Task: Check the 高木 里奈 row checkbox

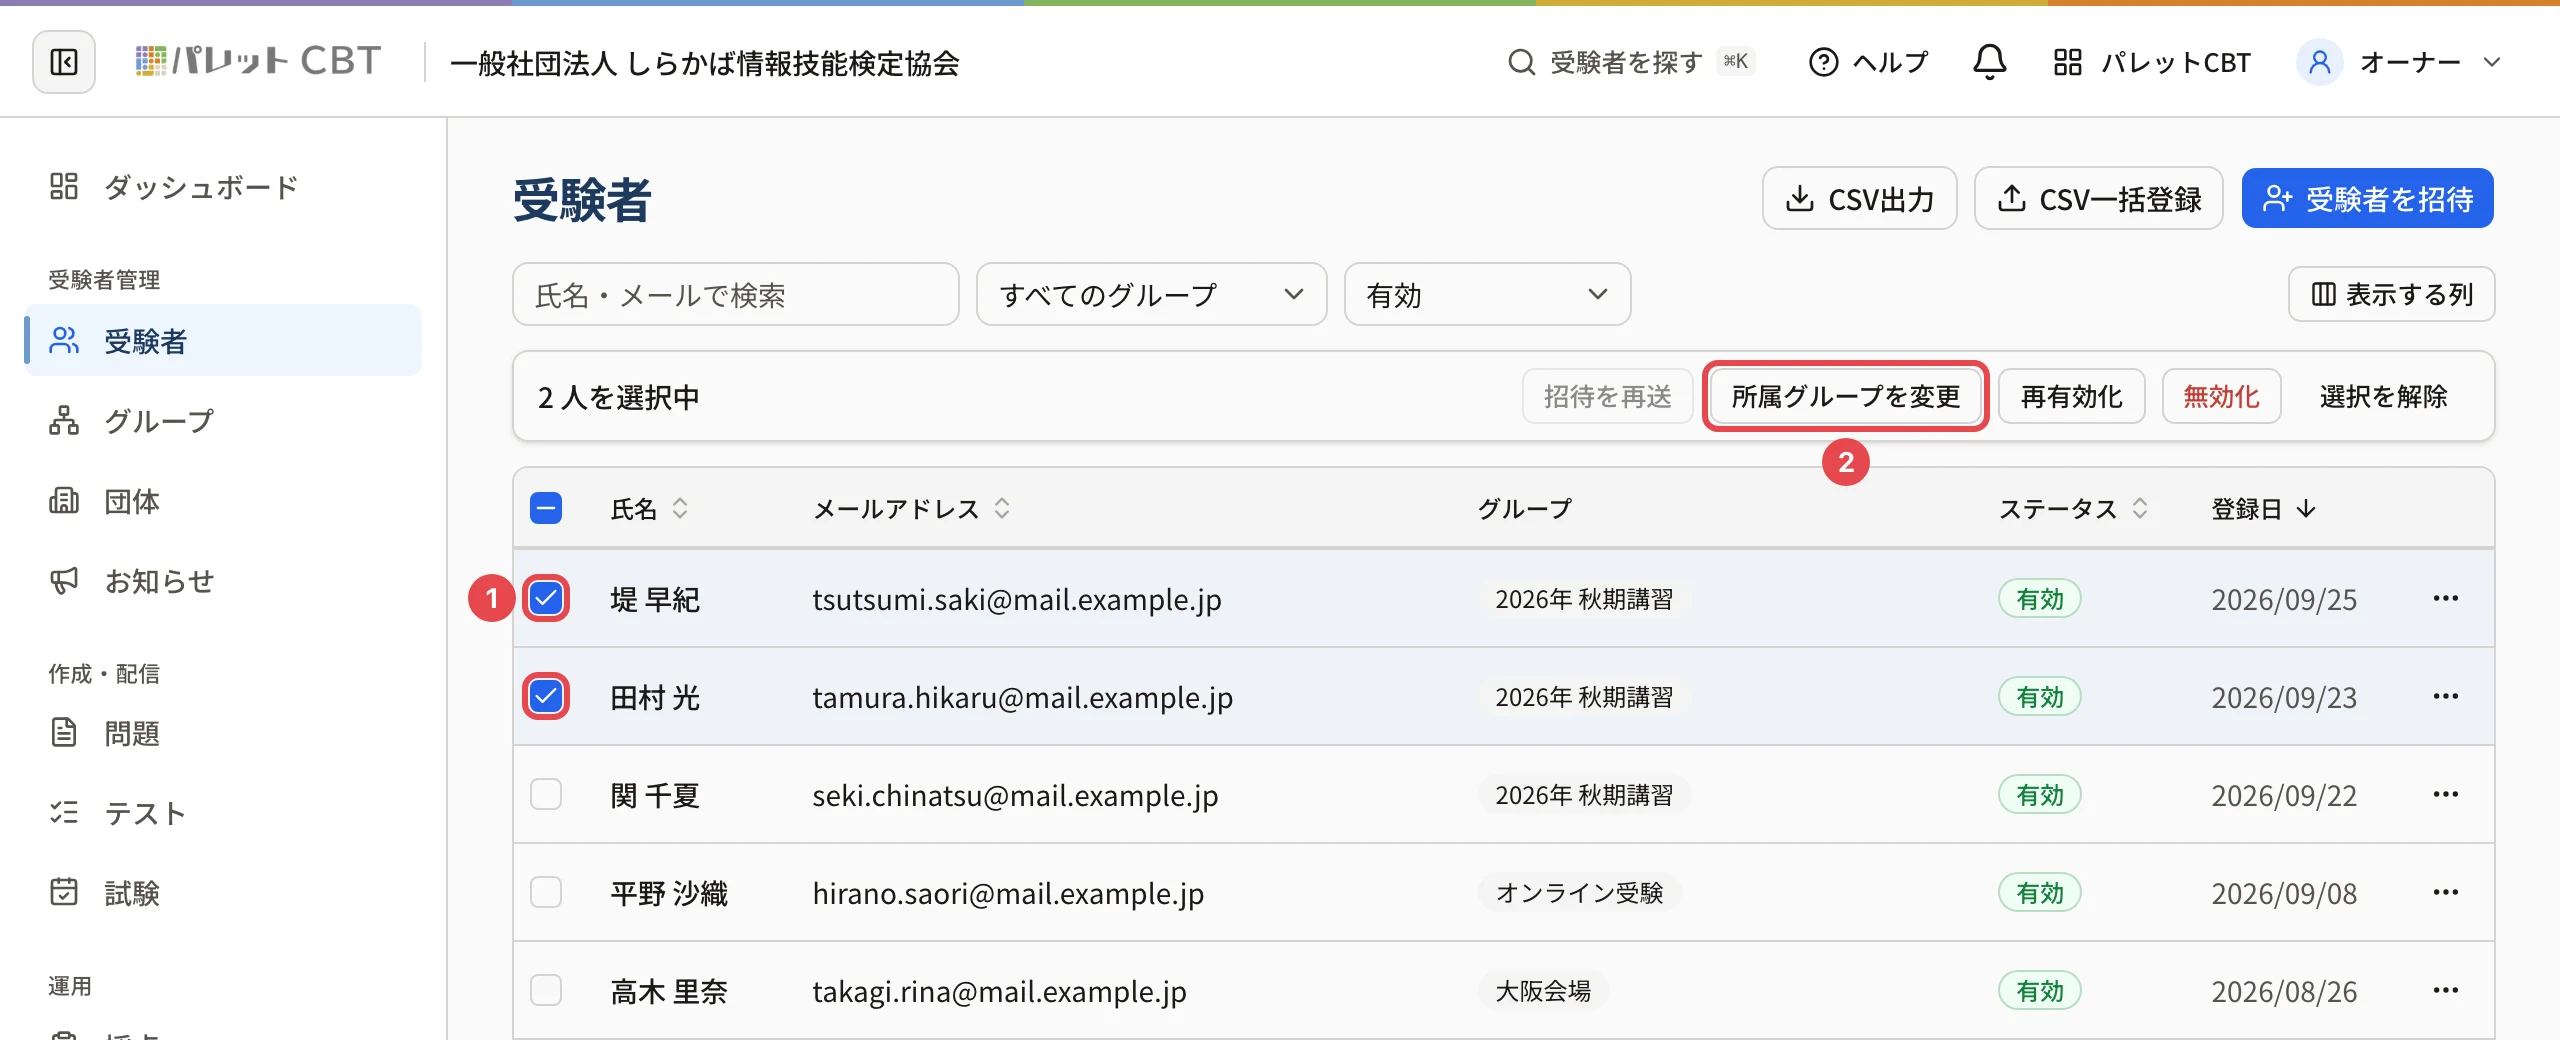Action: point(546,991)
